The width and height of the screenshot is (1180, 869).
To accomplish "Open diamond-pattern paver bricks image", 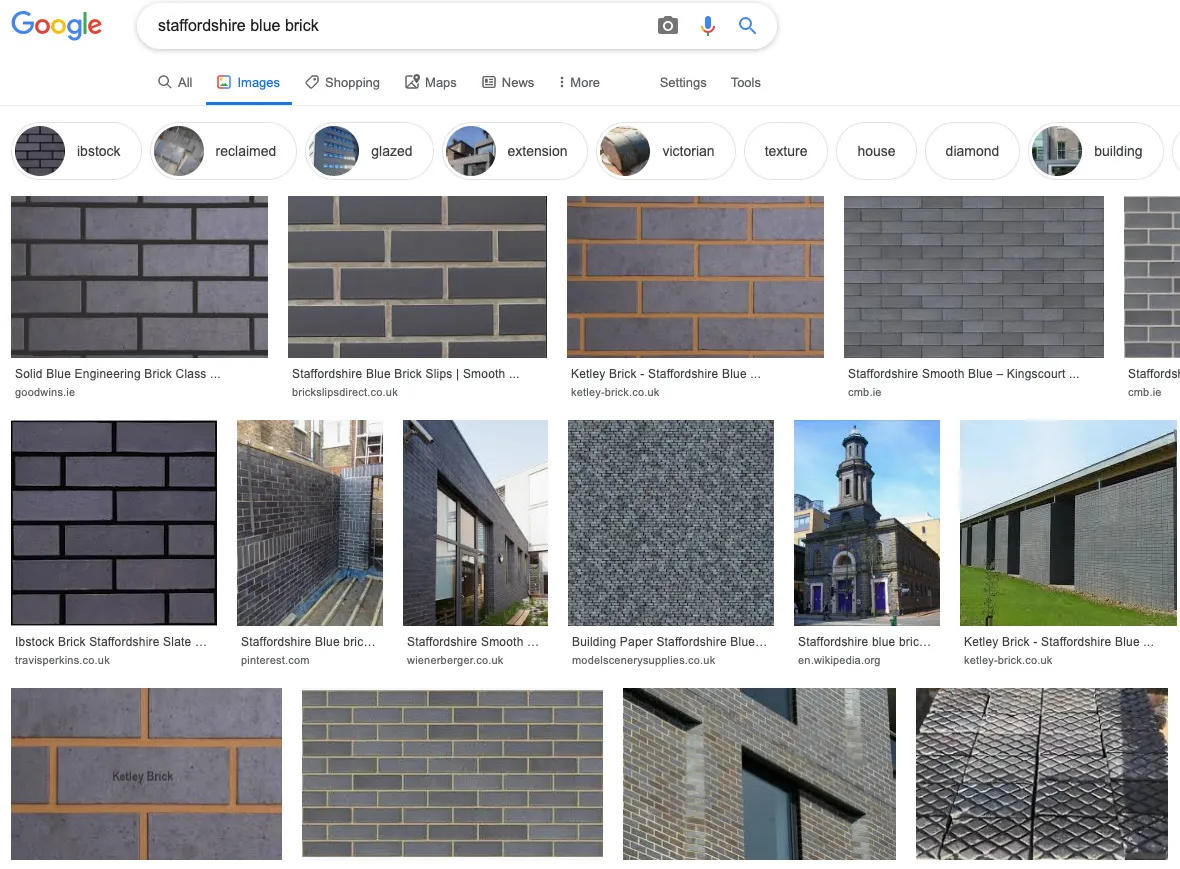I will point(1042,774).
